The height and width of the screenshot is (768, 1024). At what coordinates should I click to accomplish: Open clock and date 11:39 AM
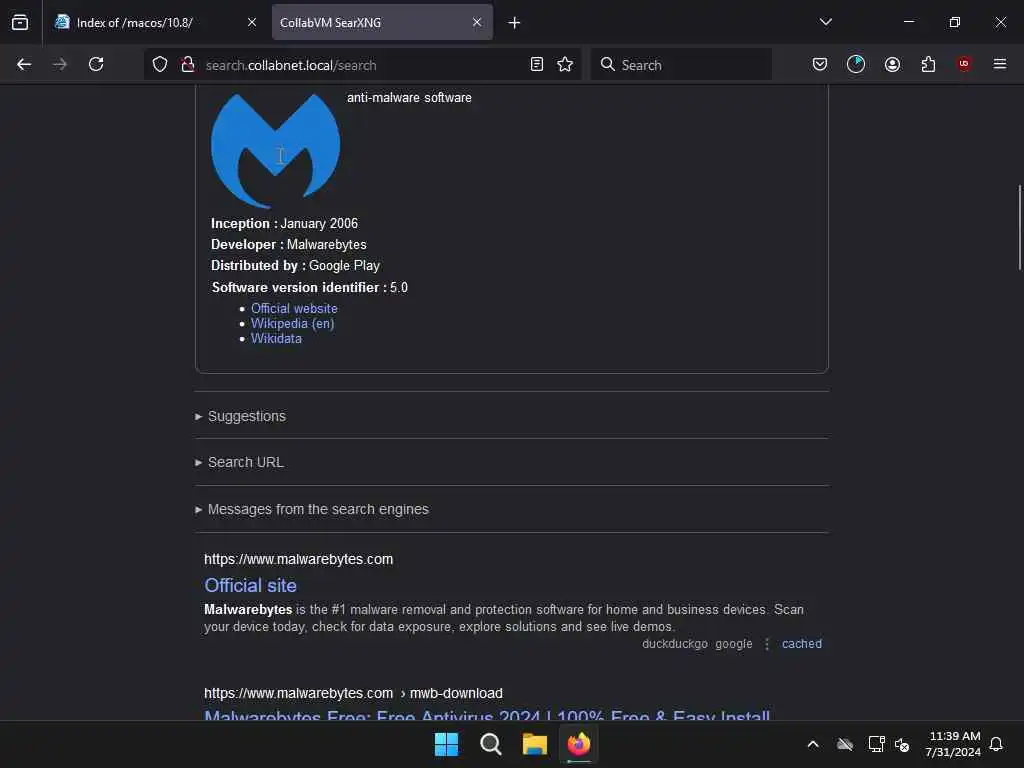(x=953, y=744)
